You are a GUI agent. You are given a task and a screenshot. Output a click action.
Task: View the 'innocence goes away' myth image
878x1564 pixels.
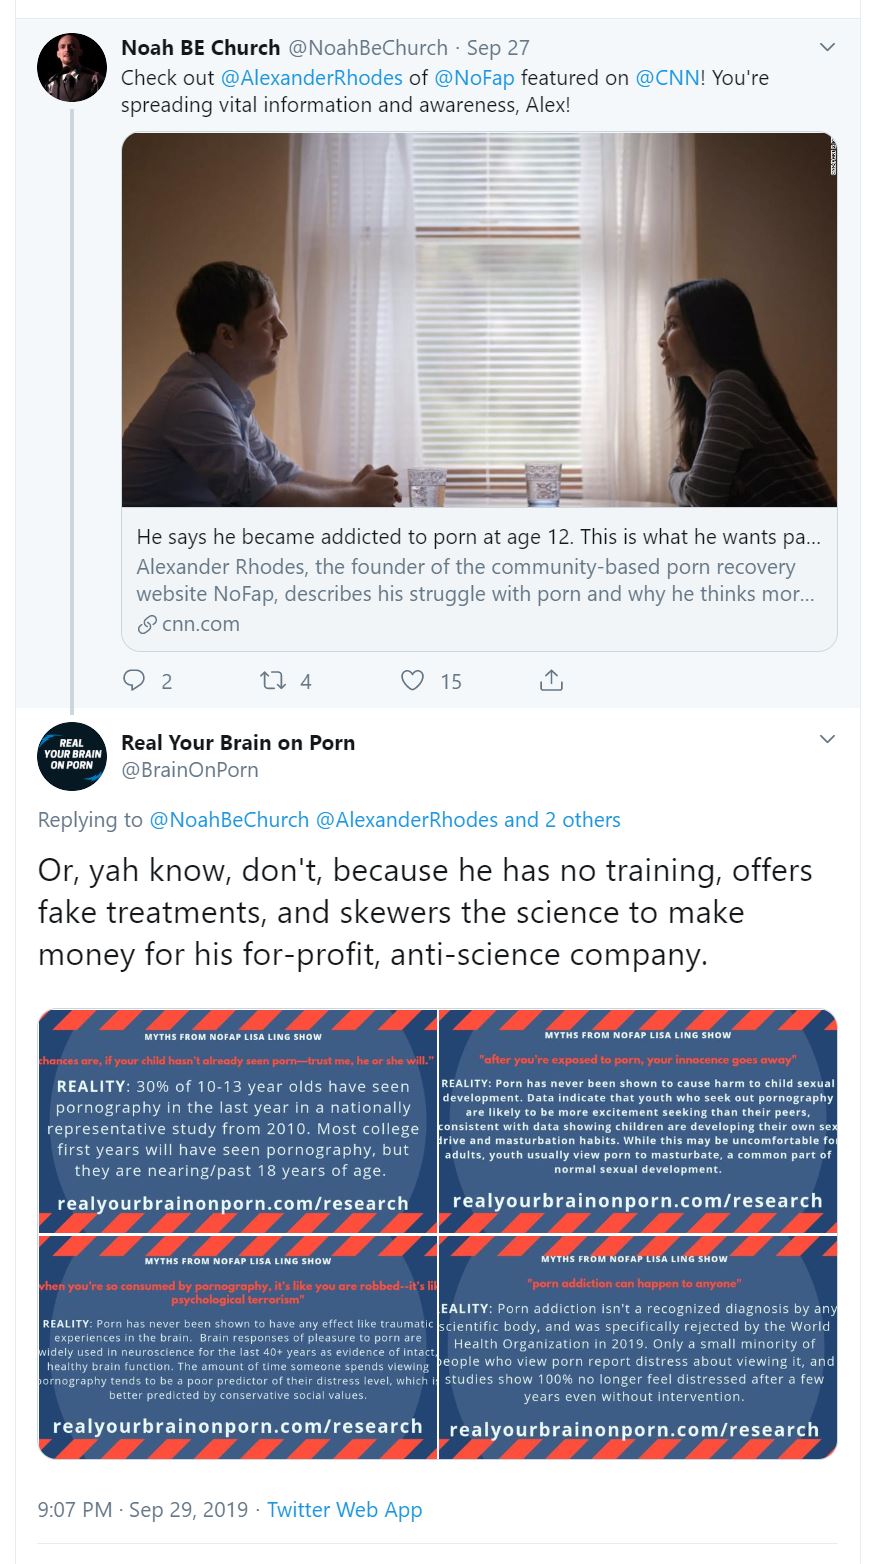coord(638,1120)
